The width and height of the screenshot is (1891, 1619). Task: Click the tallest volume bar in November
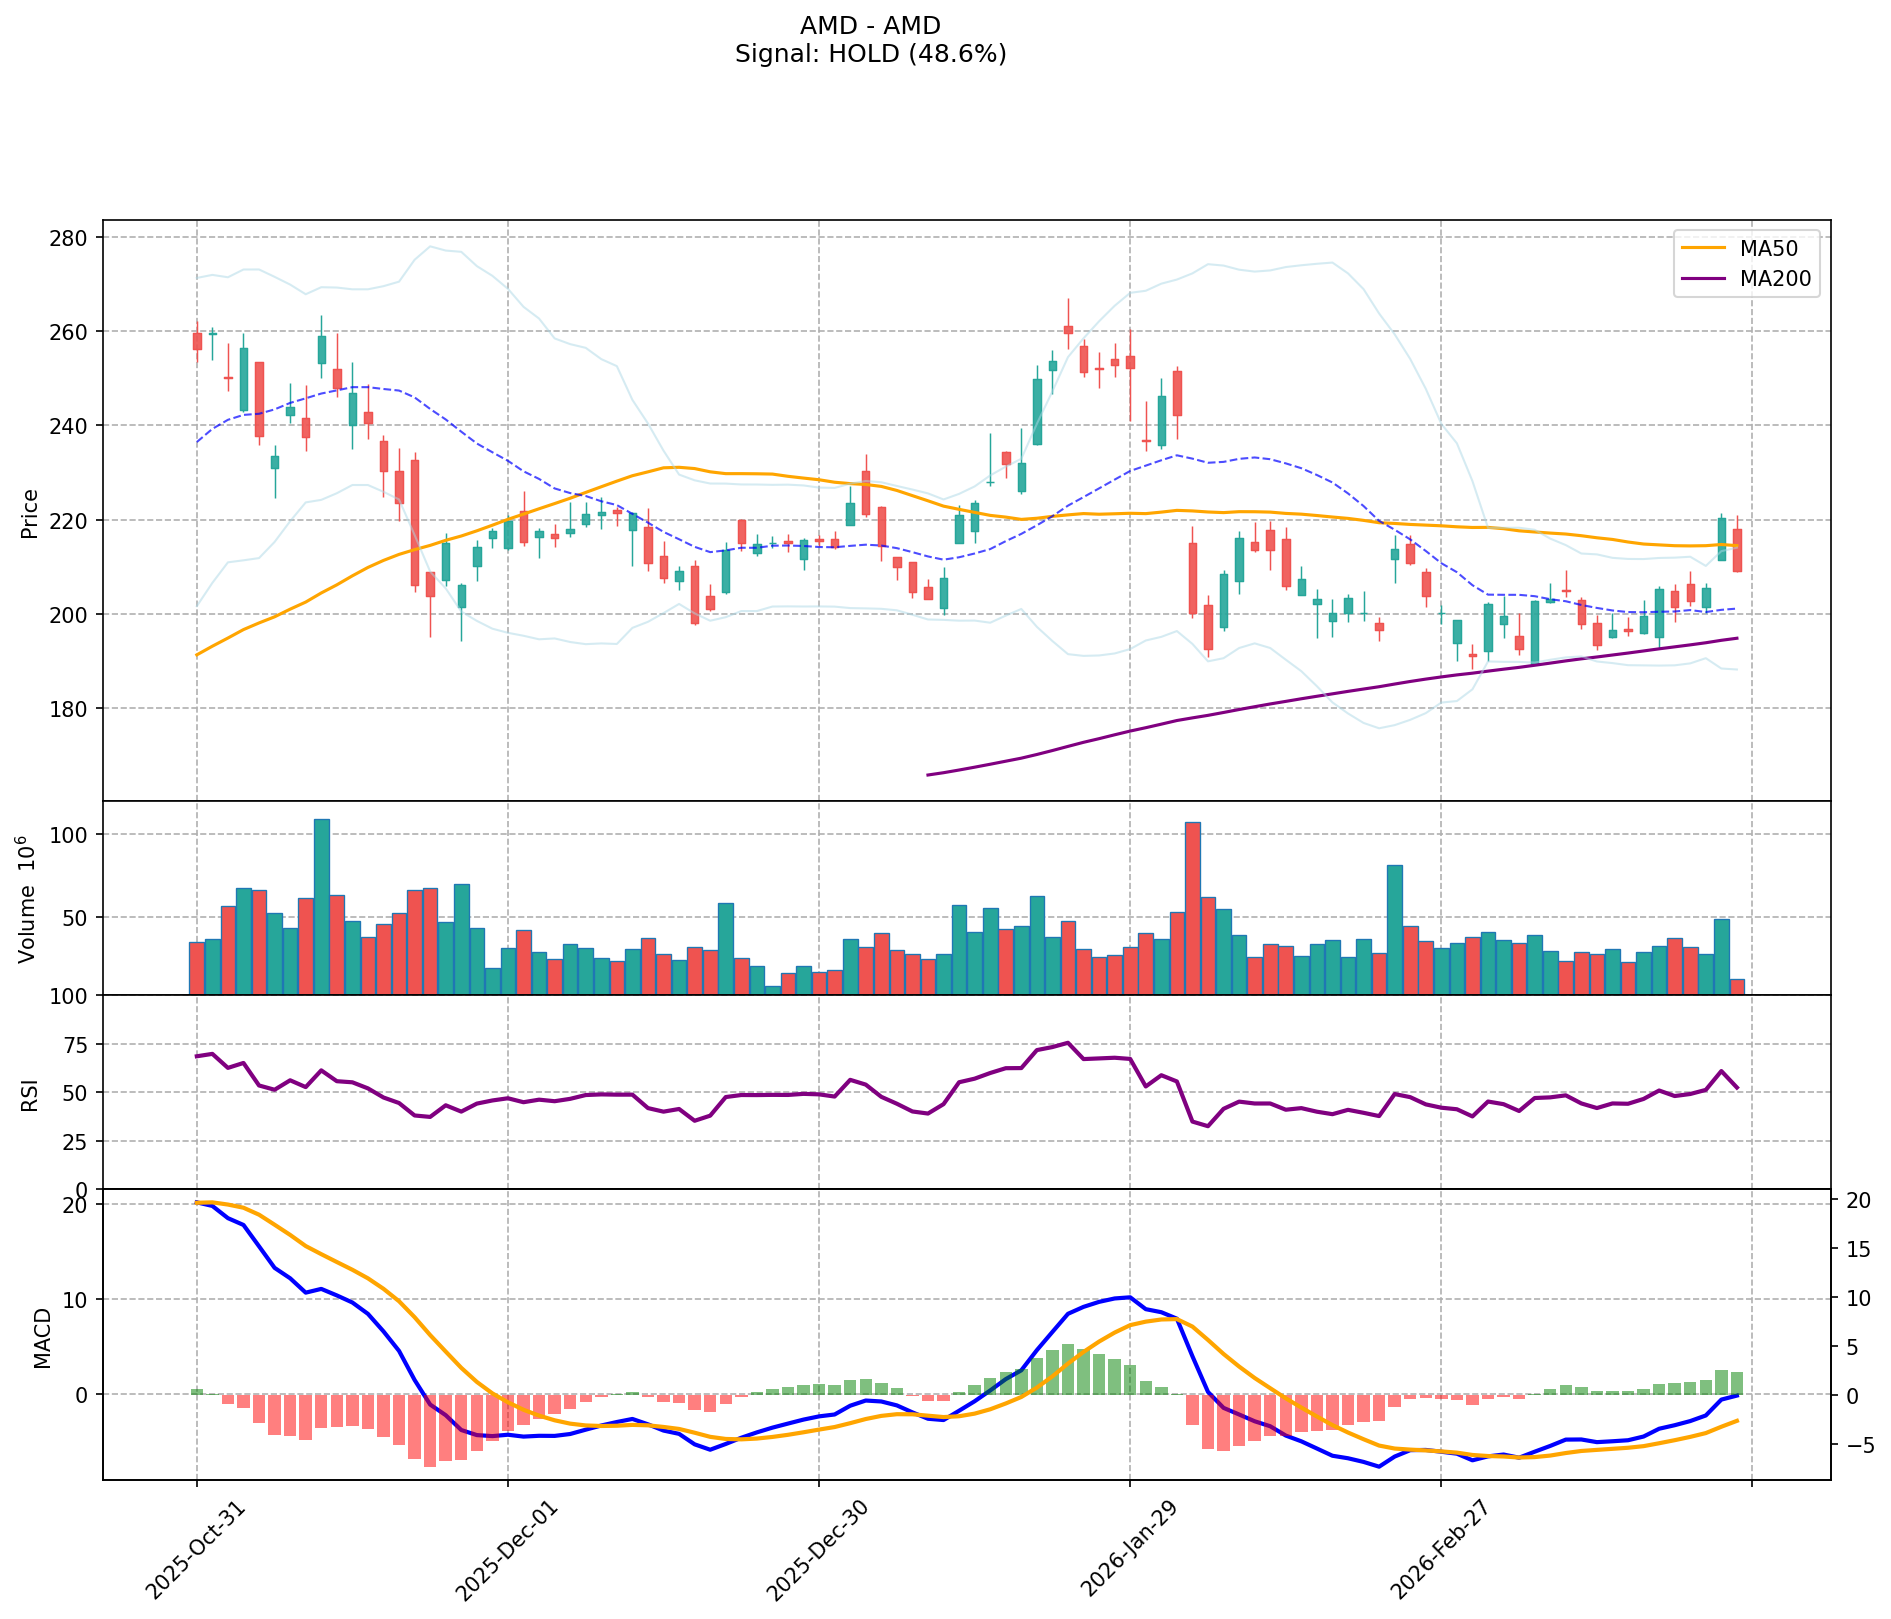pos(322,905)
